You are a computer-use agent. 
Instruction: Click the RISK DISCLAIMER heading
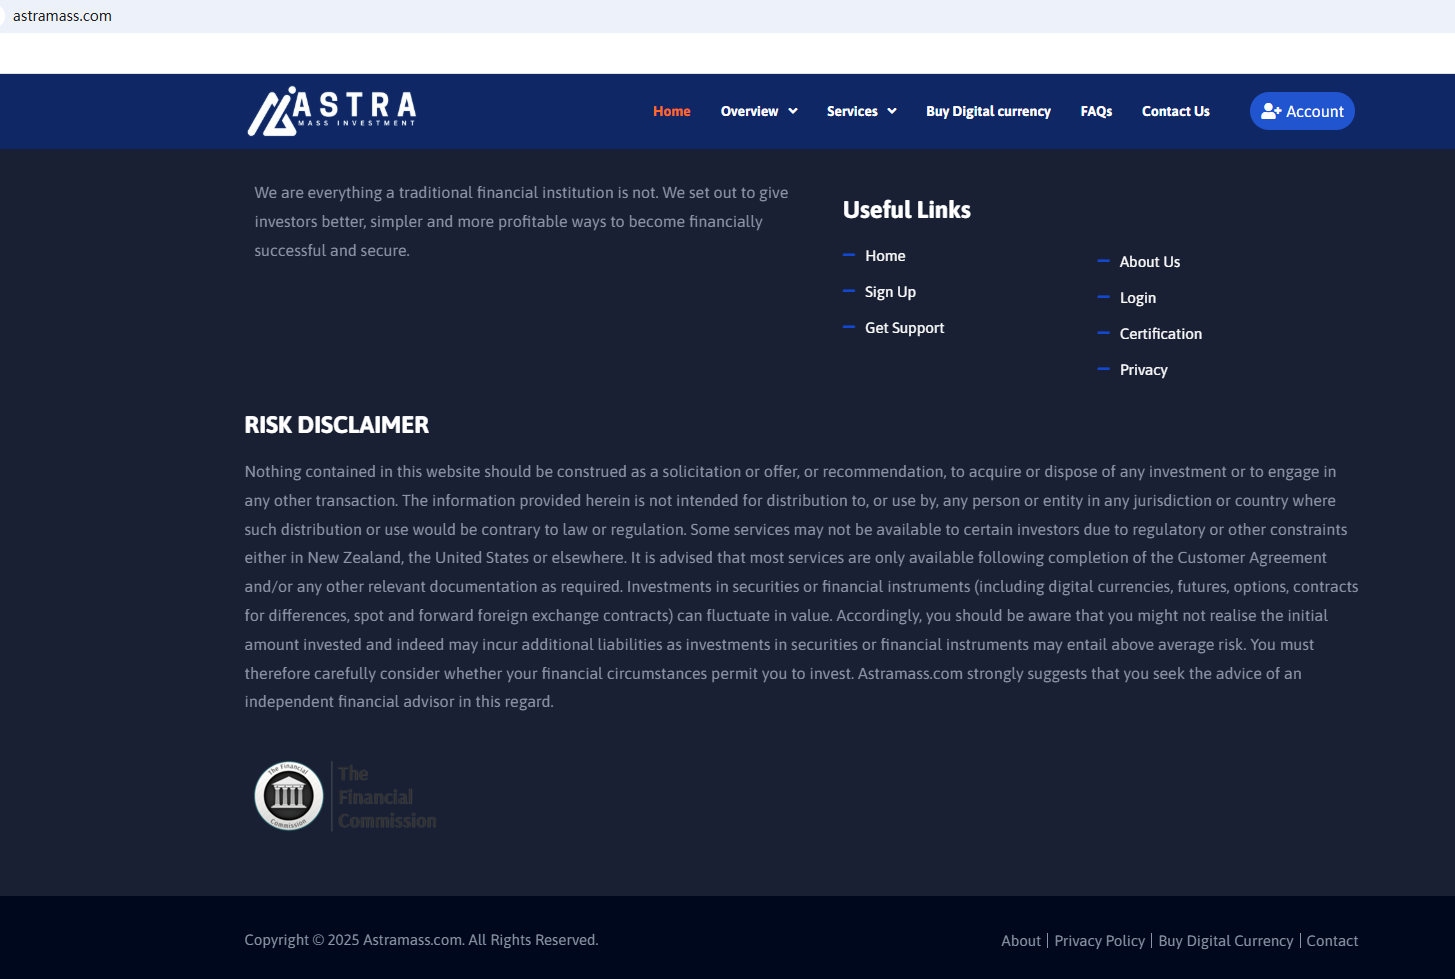tap(337, 425)
